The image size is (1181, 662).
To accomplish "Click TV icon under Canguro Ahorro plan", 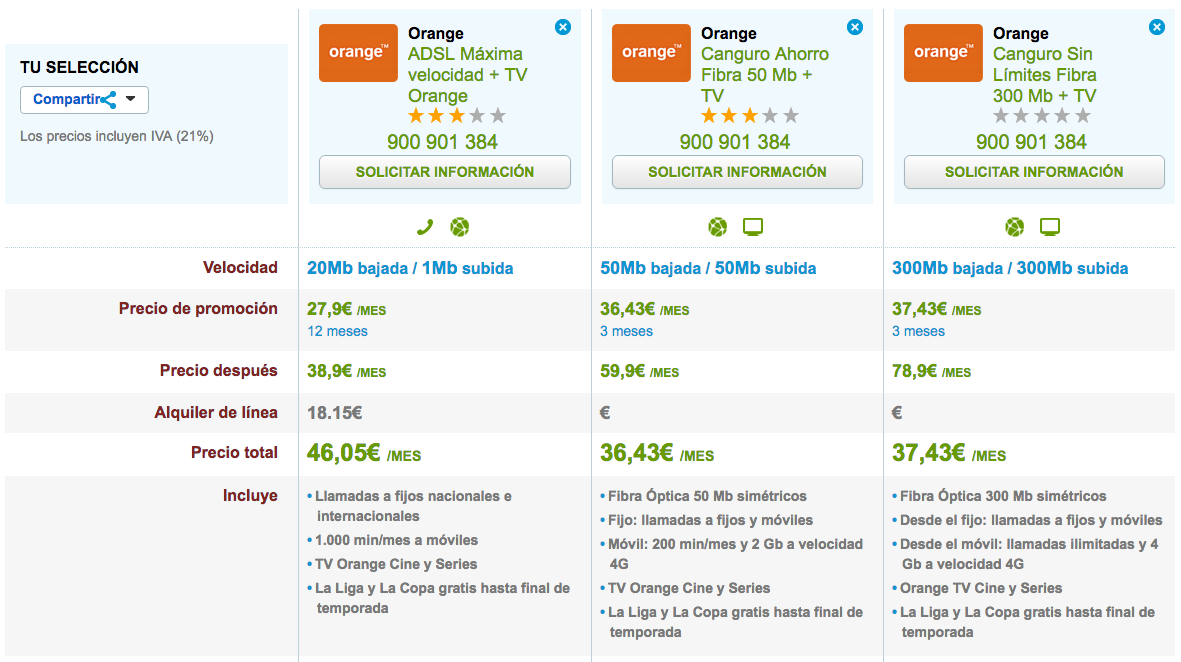I will point(752,227).
